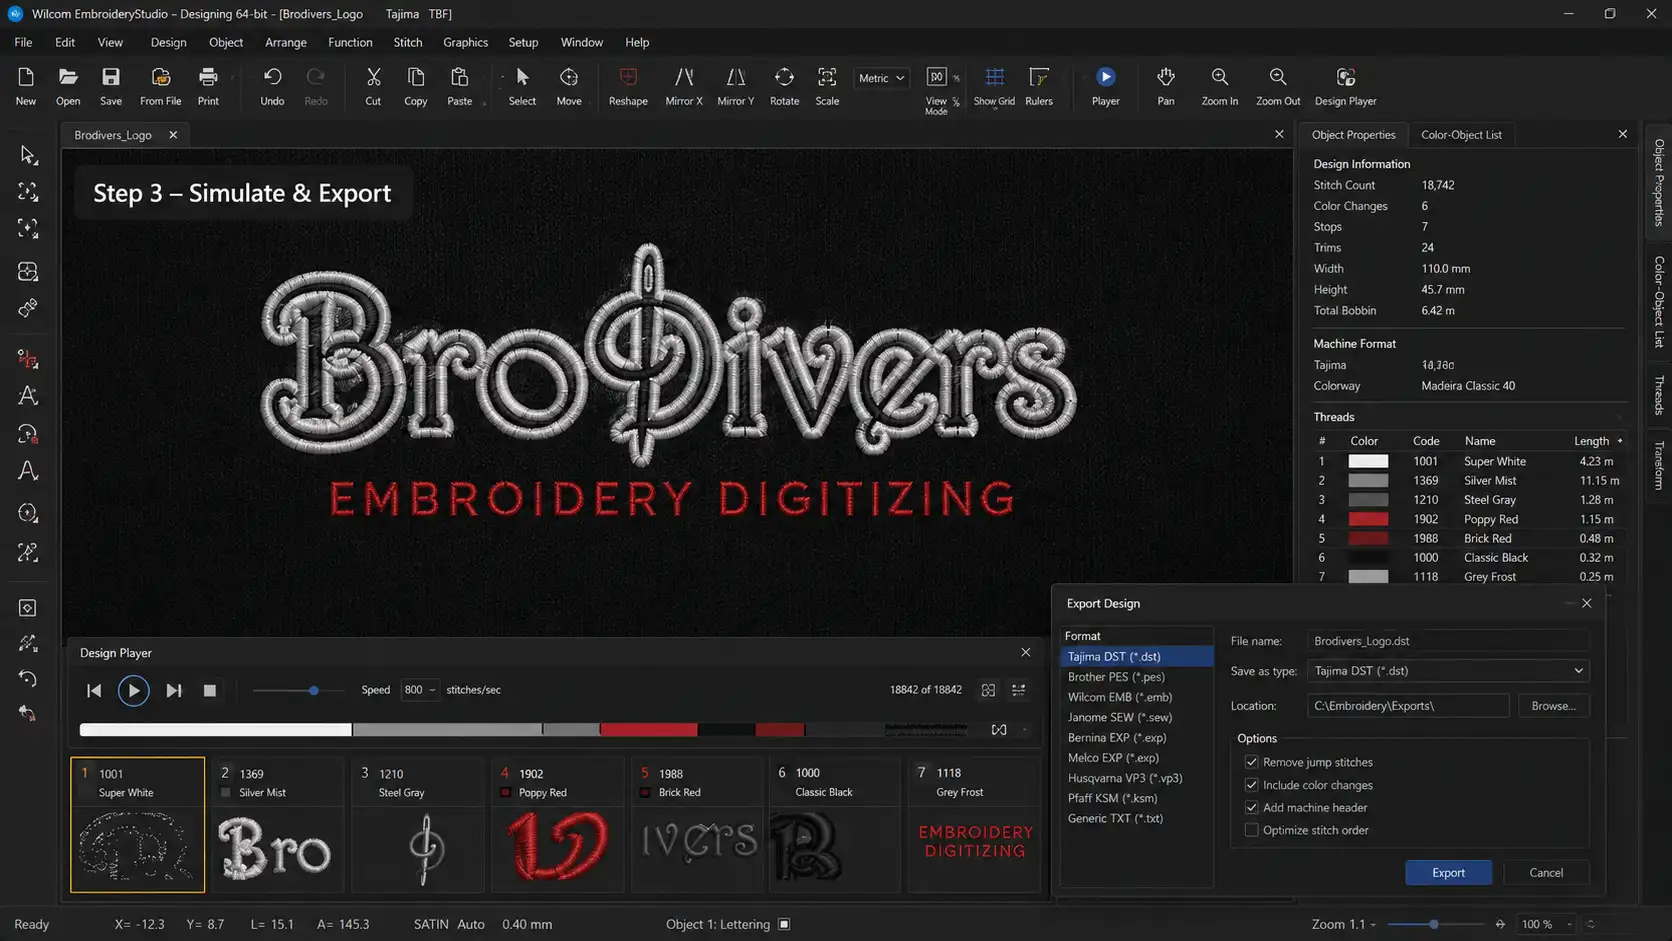Image resolution: width=1672 pixels, height=941 pixels.
Task: Expand the Save as type dropdown
Action: (1578, 671)
